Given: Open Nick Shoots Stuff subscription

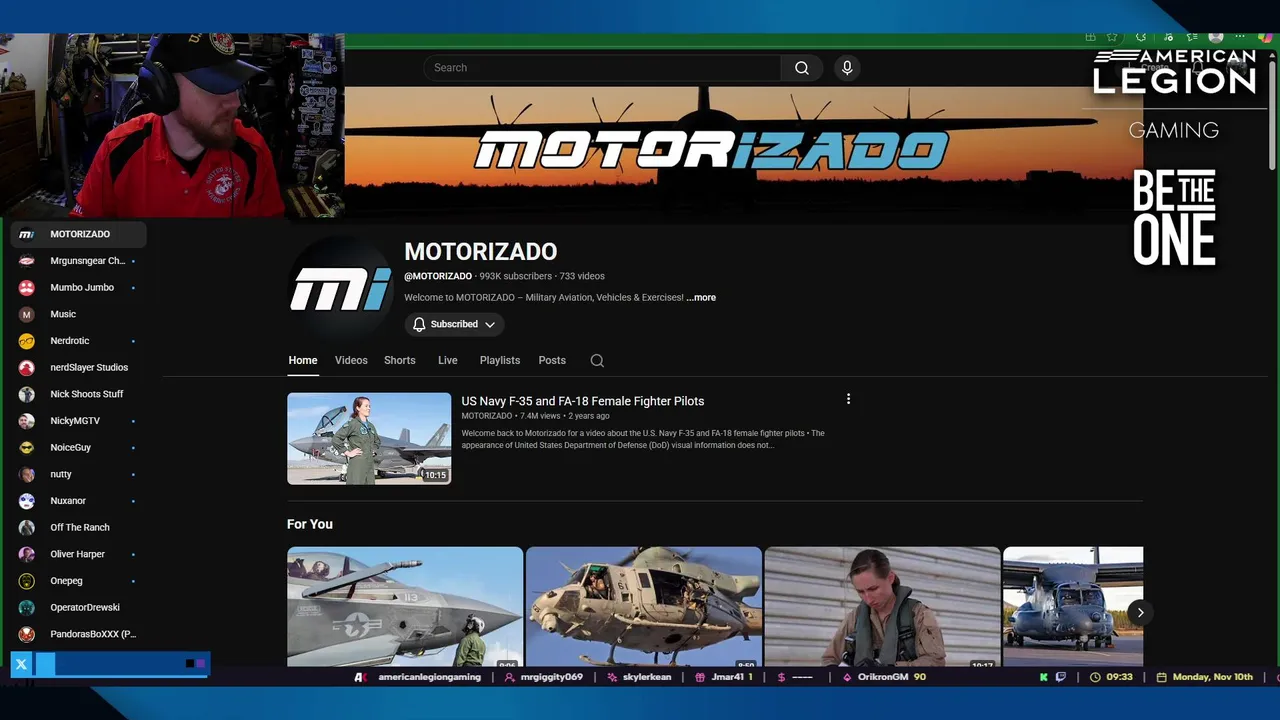Looking at the screenshot, I should [x=78, y=394].
